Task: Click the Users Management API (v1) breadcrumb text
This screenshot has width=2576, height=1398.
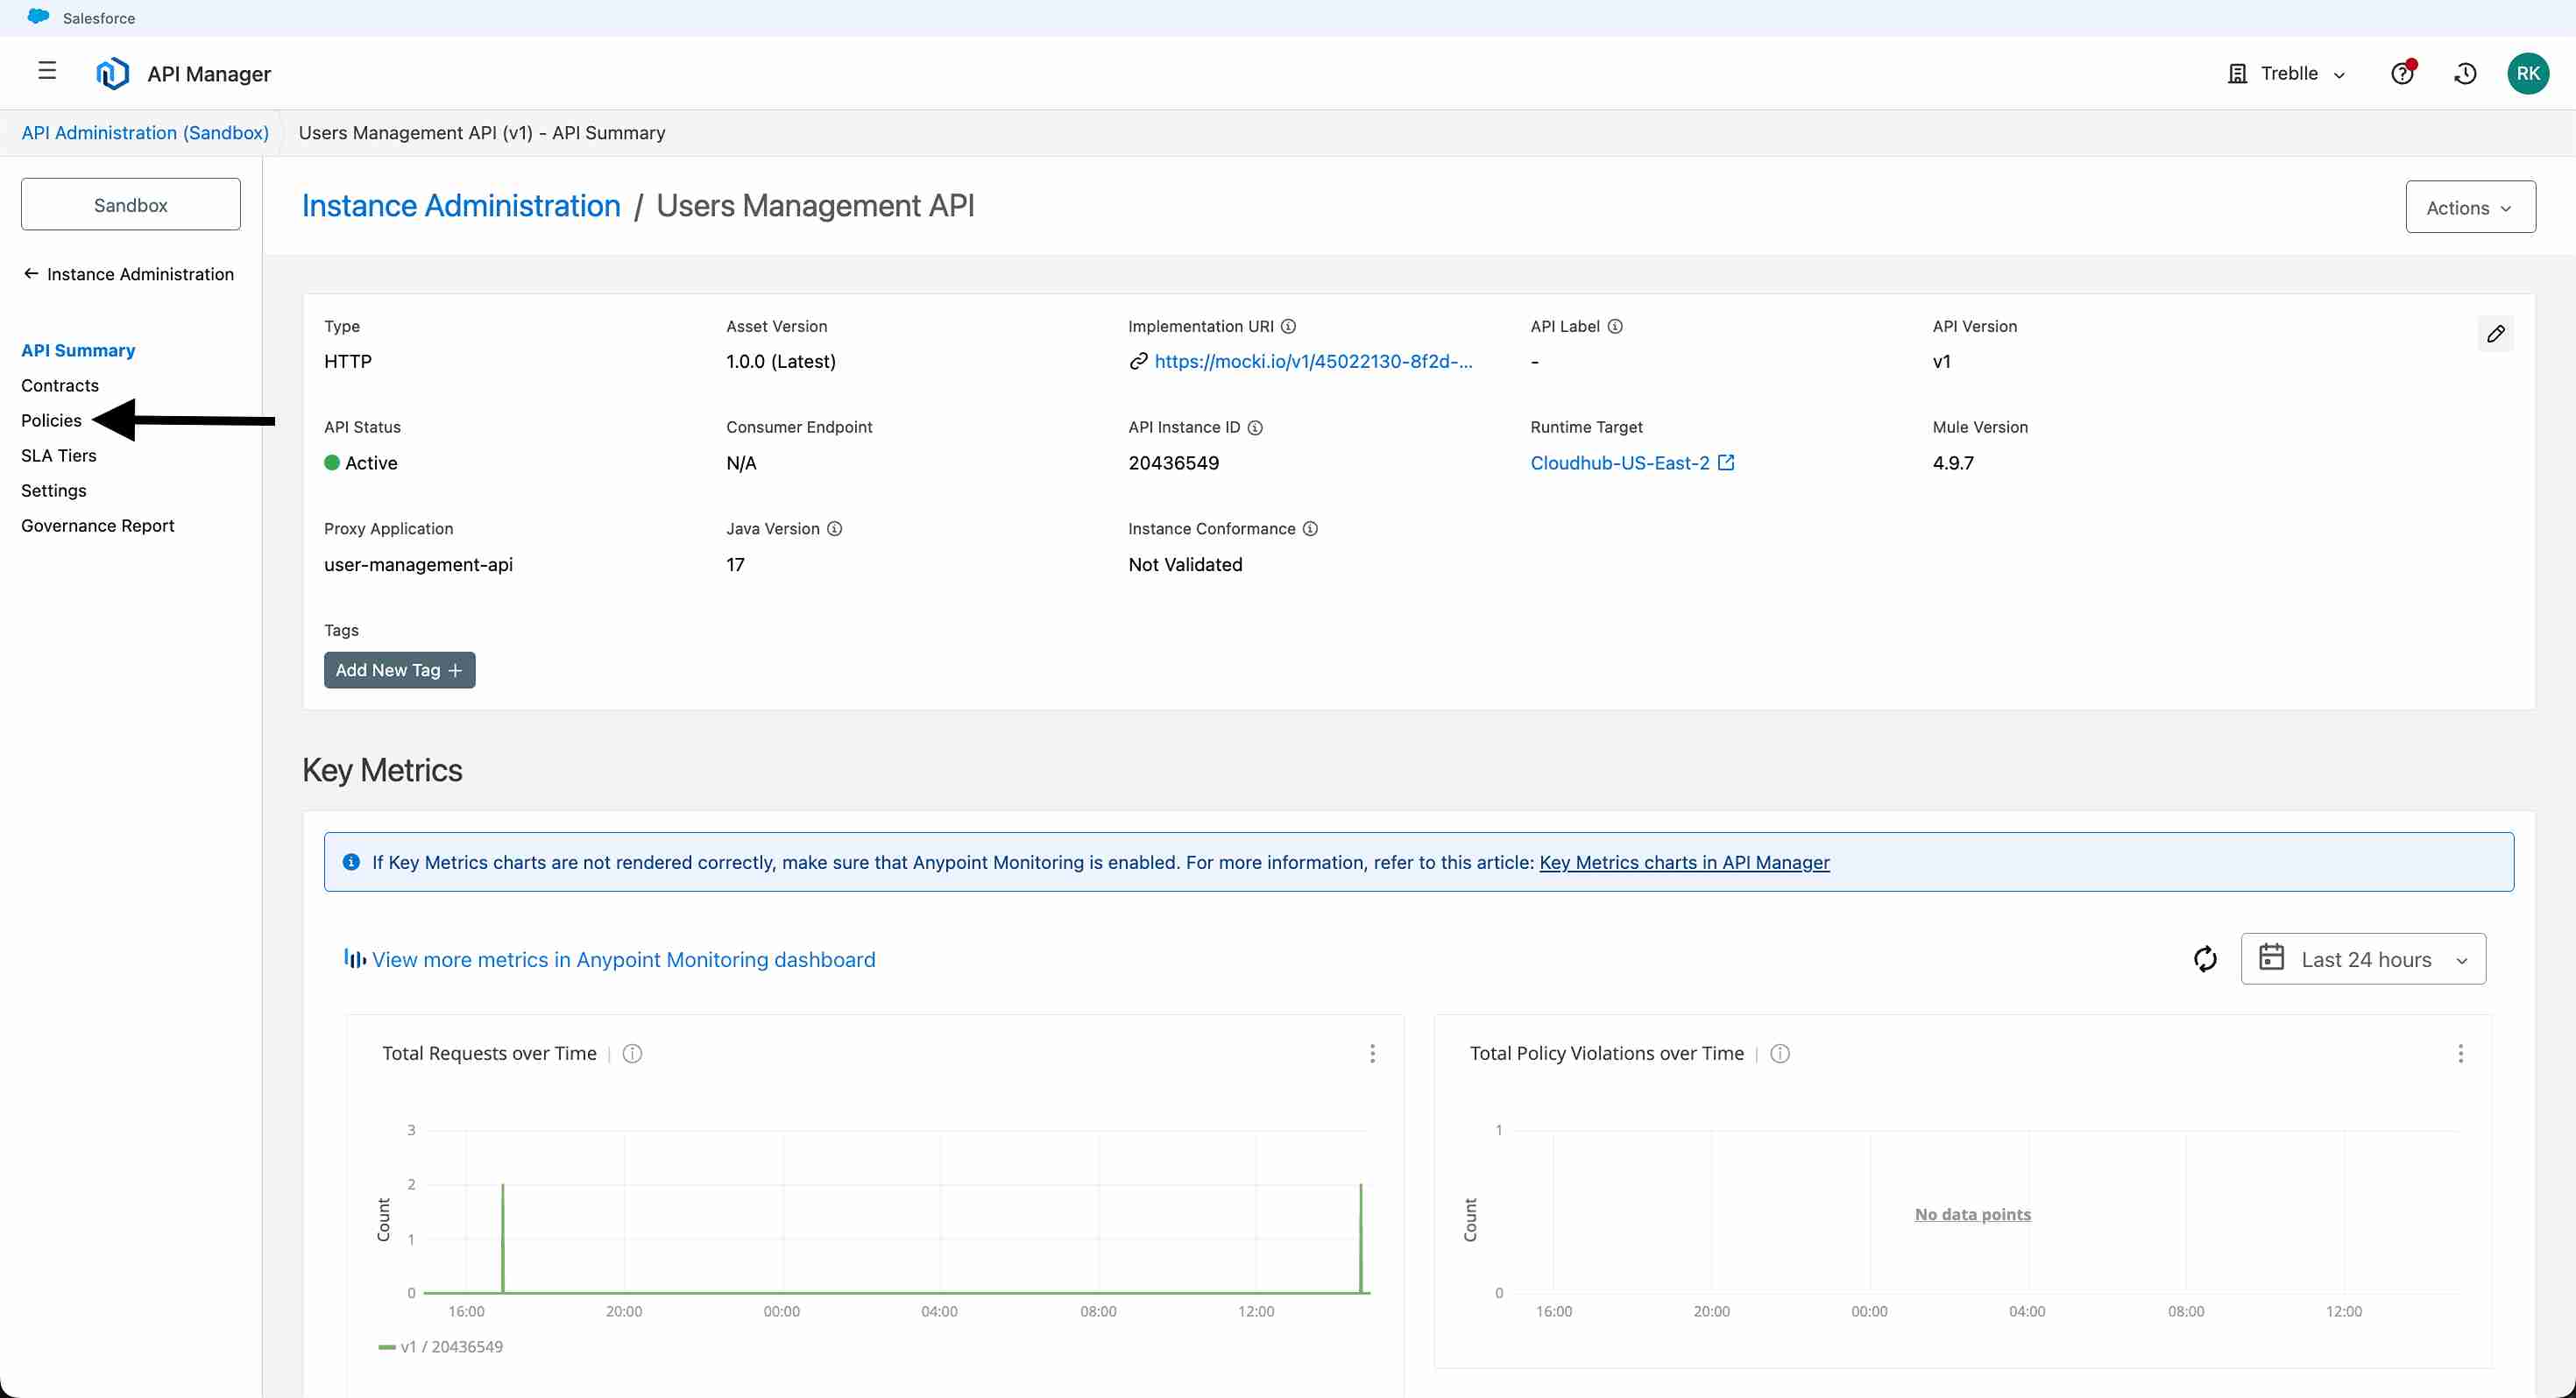Action: coord(482,132)
